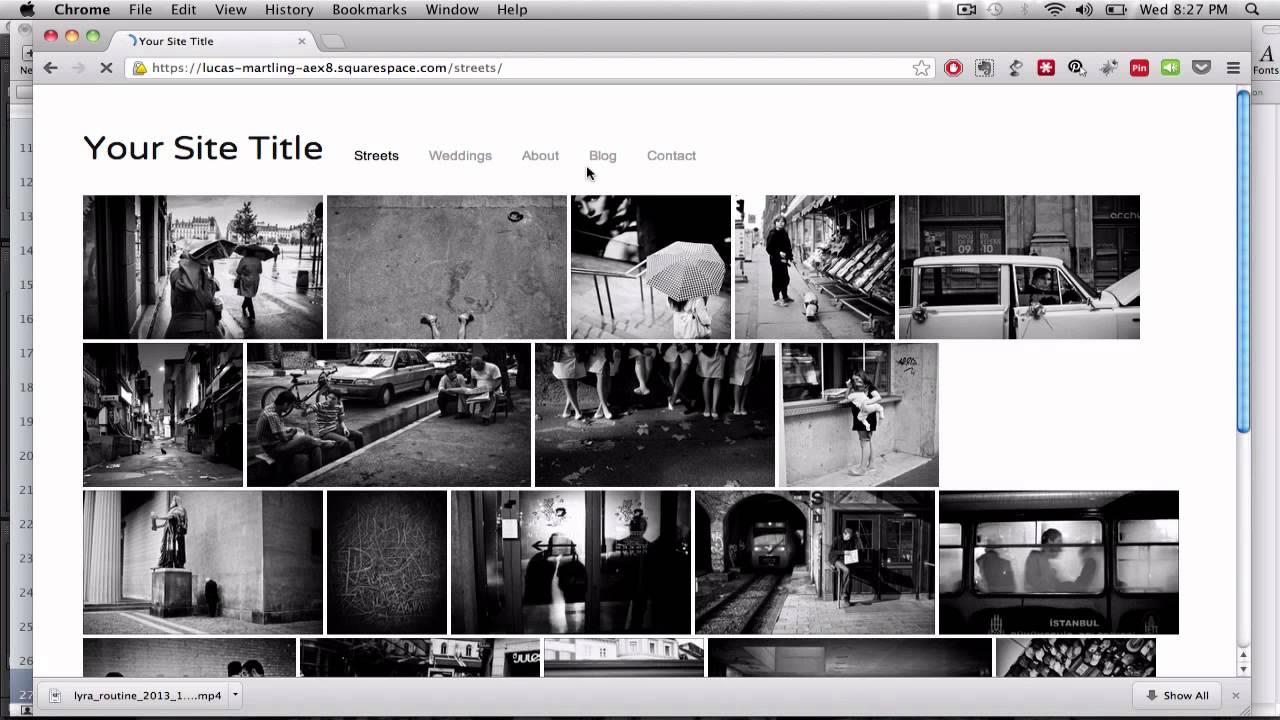Open the File menu

[140, 10]
